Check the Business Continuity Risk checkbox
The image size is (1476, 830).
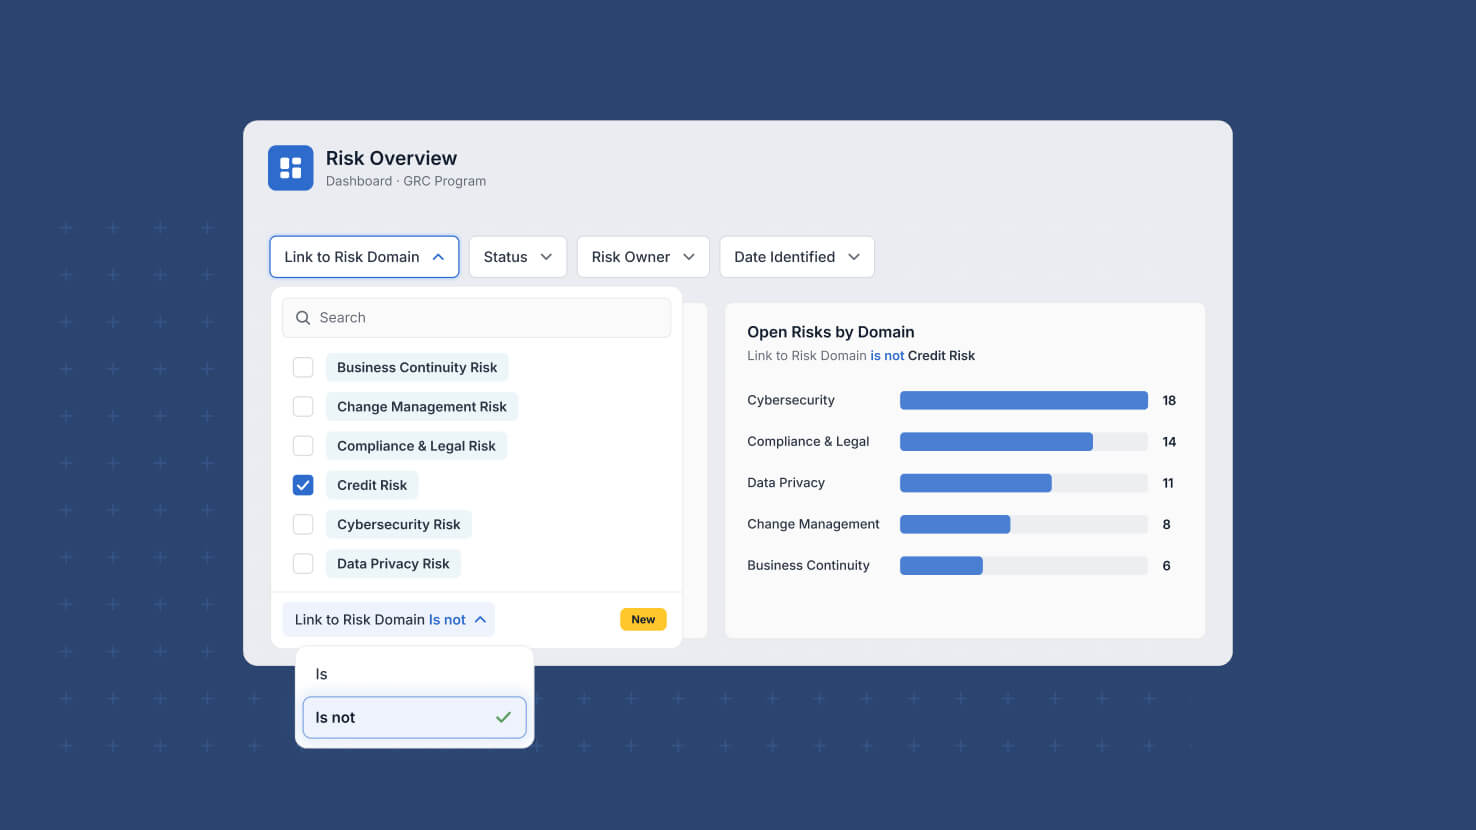tap(303, 367)
